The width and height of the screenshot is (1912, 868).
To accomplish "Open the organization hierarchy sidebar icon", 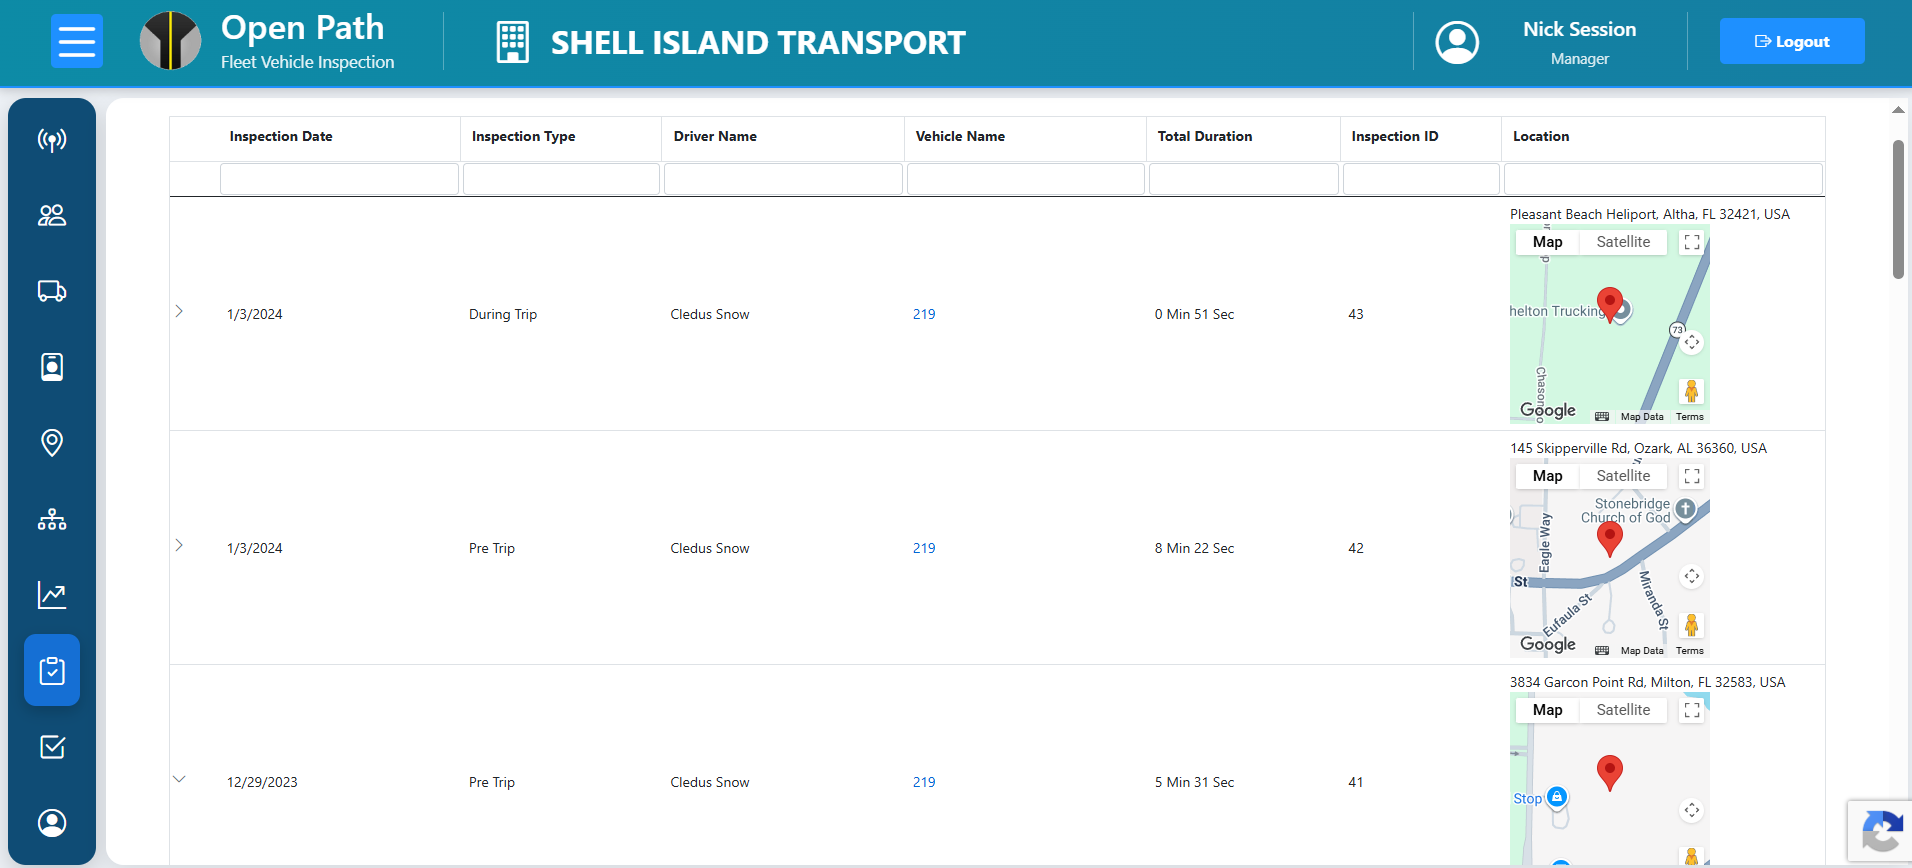I will (52, 519).
